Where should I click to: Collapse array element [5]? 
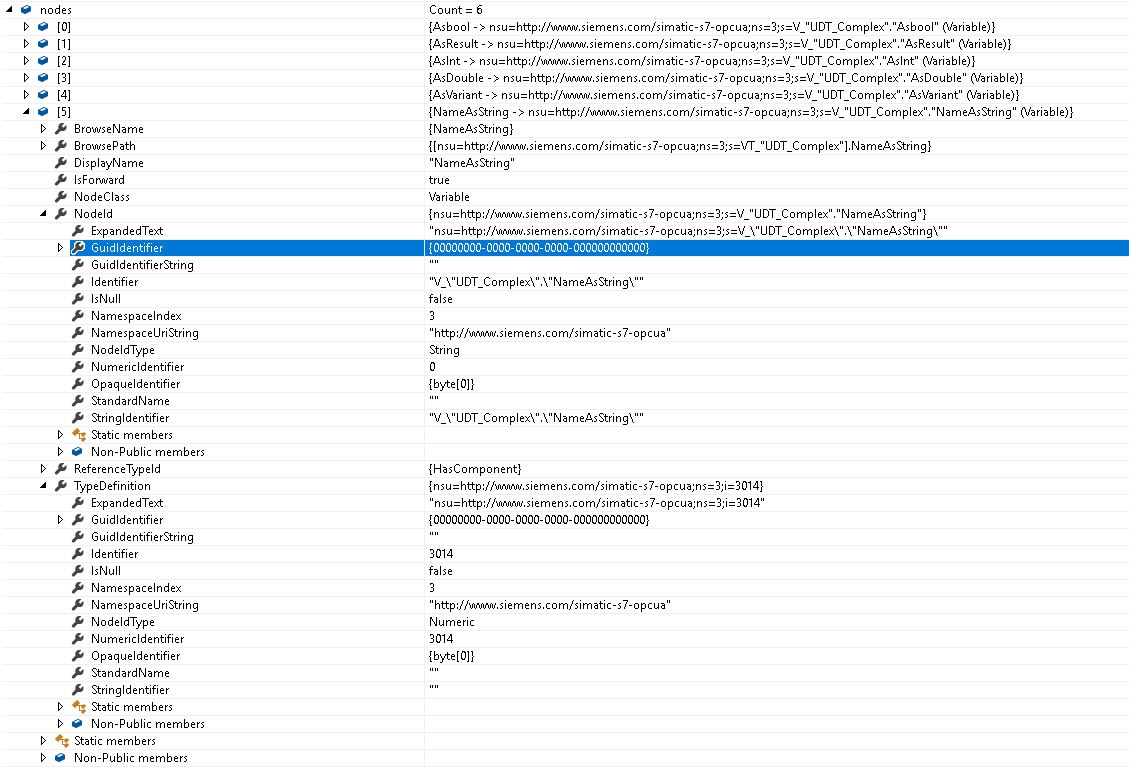click(x=27, y=112)
